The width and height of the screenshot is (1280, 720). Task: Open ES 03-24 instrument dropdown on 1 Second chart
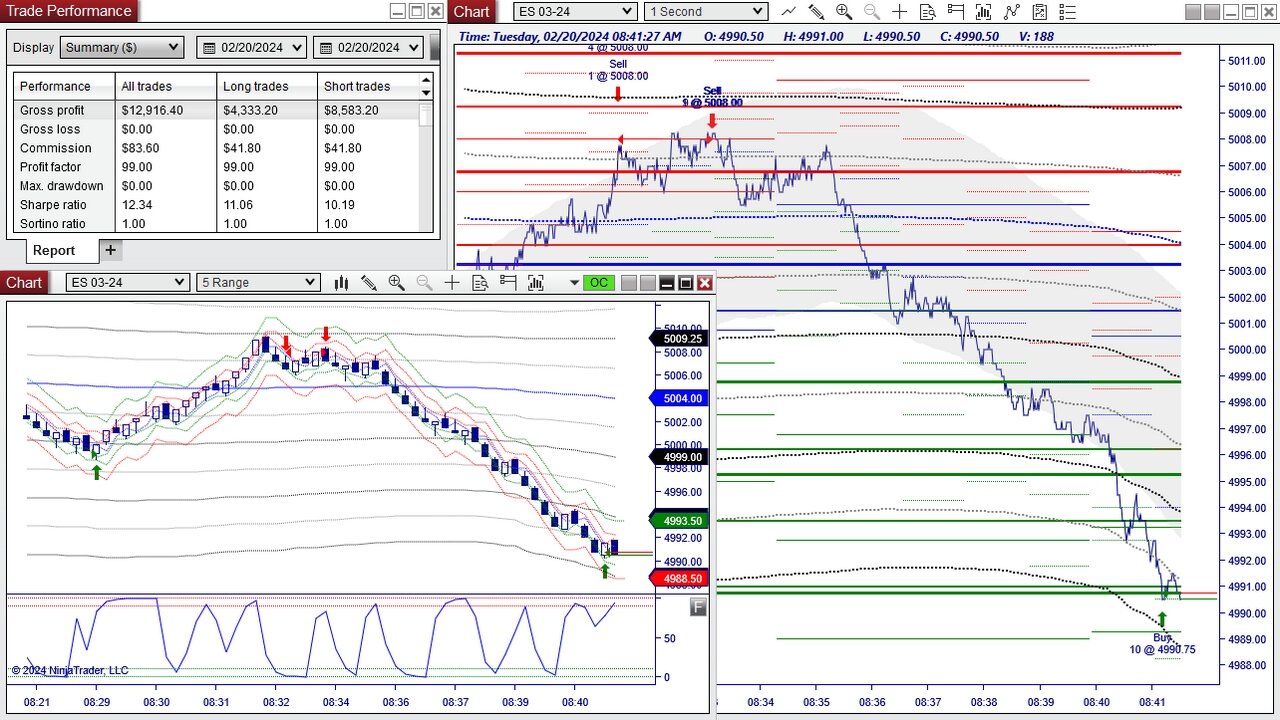(575, 12)
